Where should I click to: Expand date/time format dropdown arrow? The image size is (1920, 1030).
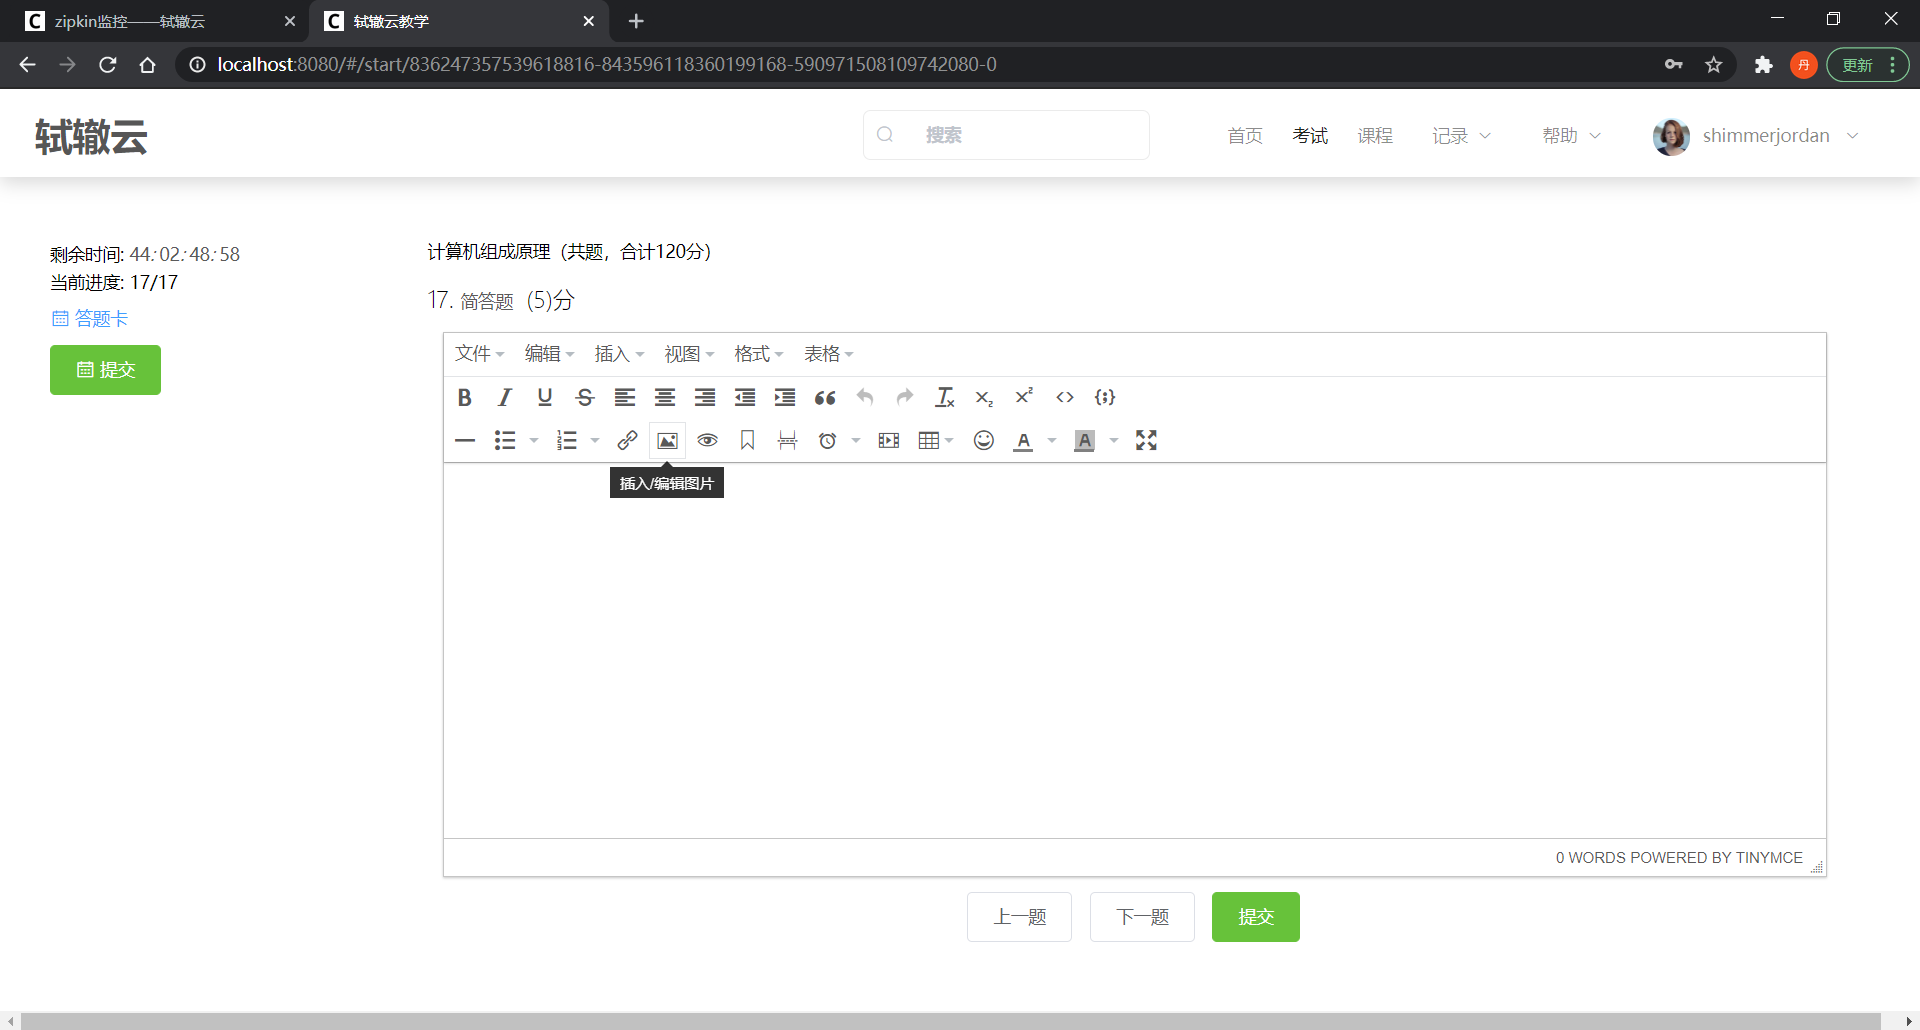tap(856, 440)
